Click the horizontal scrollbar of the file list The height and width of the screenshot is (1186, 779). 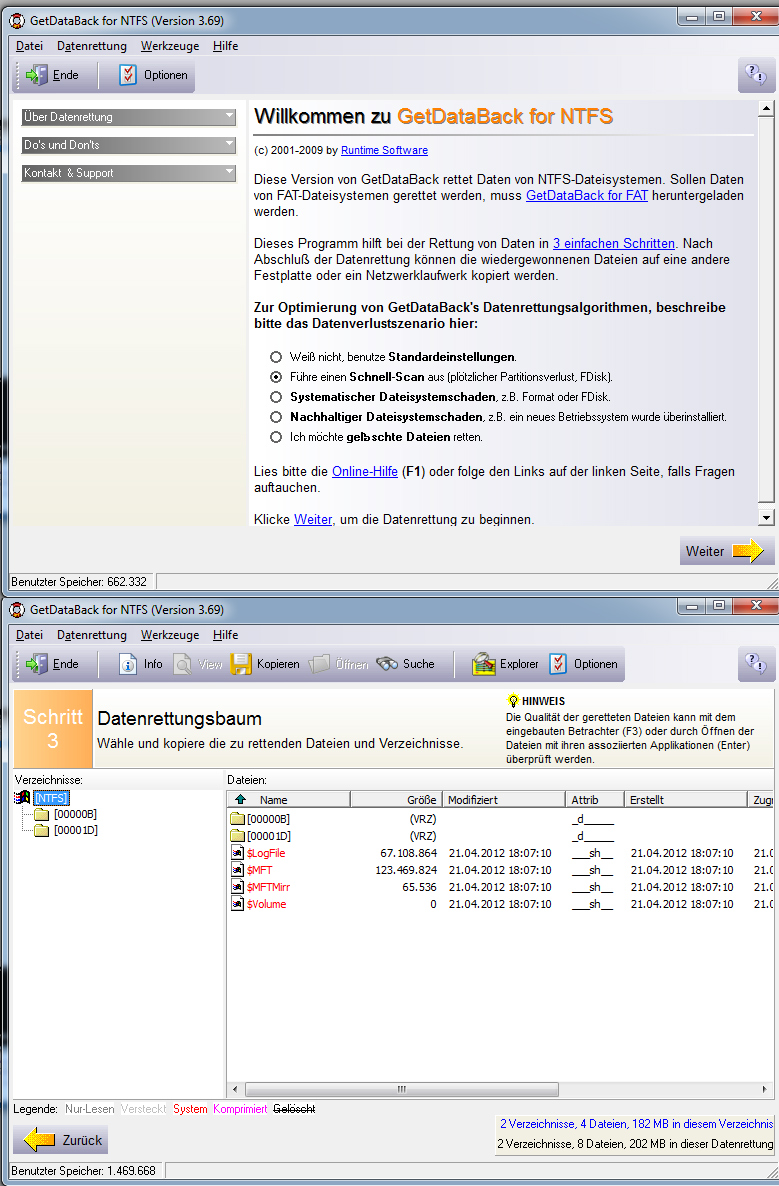[x=500, y=1089]
